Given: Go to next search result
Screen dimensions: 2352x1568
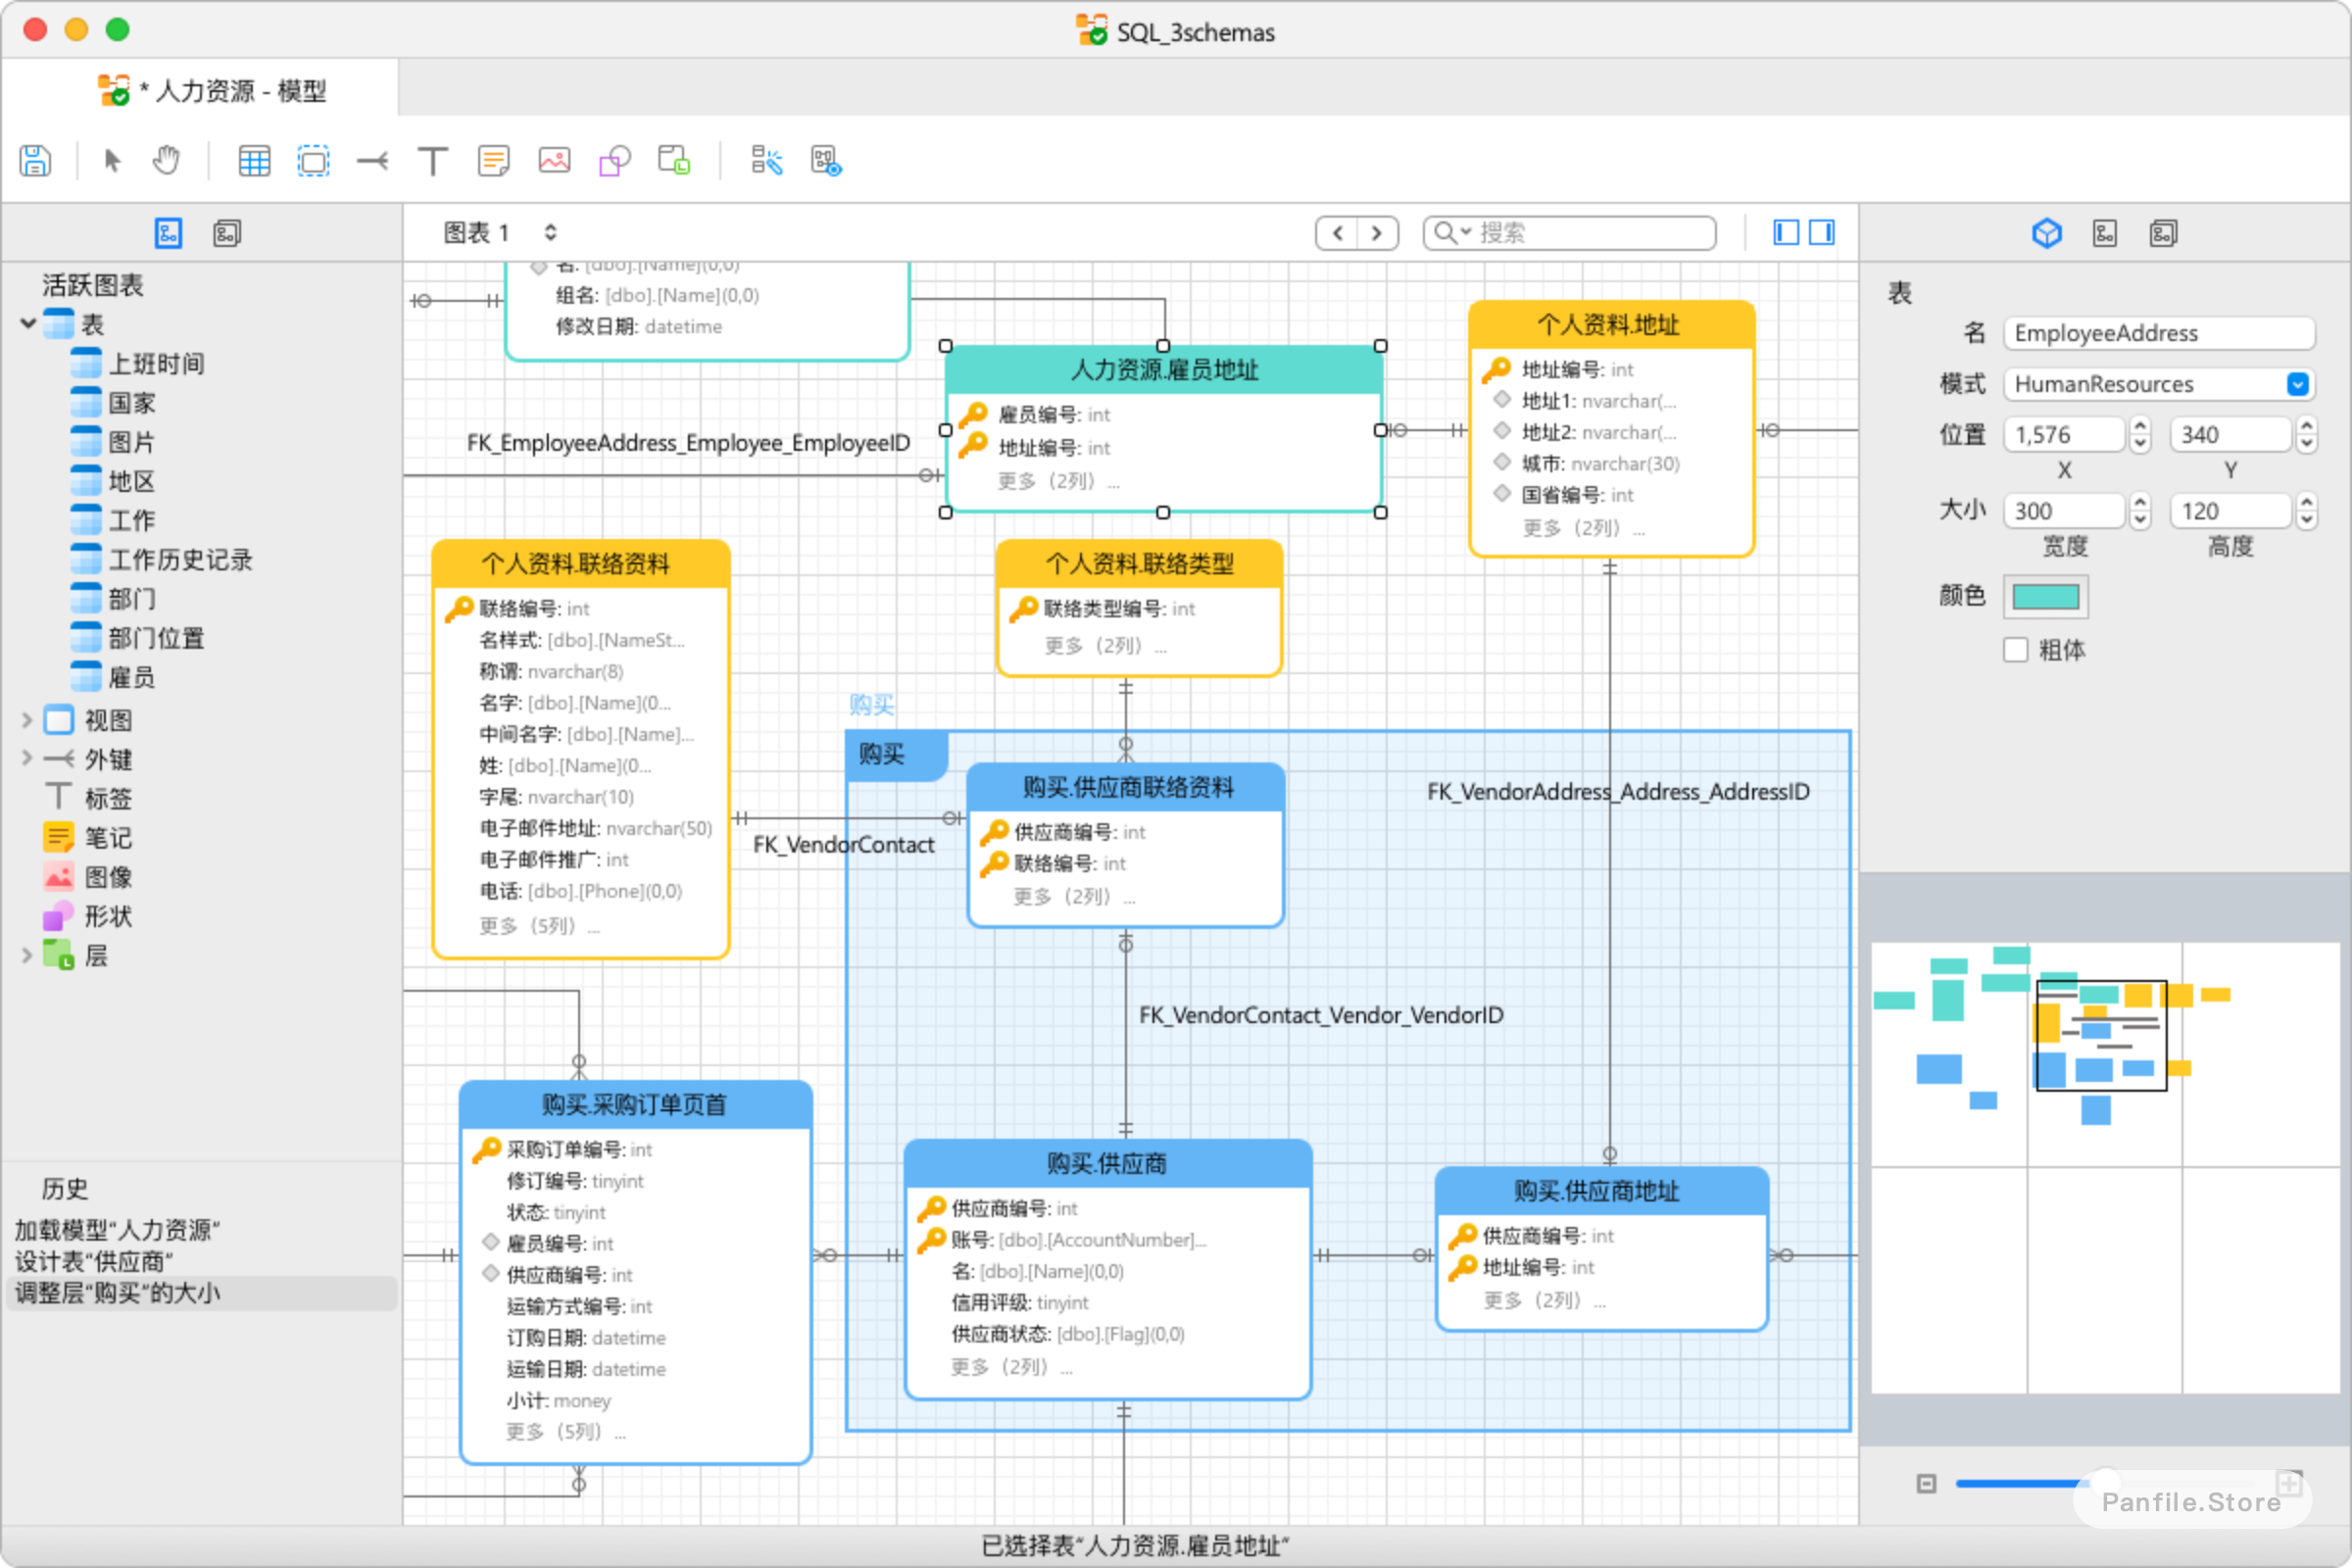Looking at the screenshot, I should click(x=1377, y=233).
